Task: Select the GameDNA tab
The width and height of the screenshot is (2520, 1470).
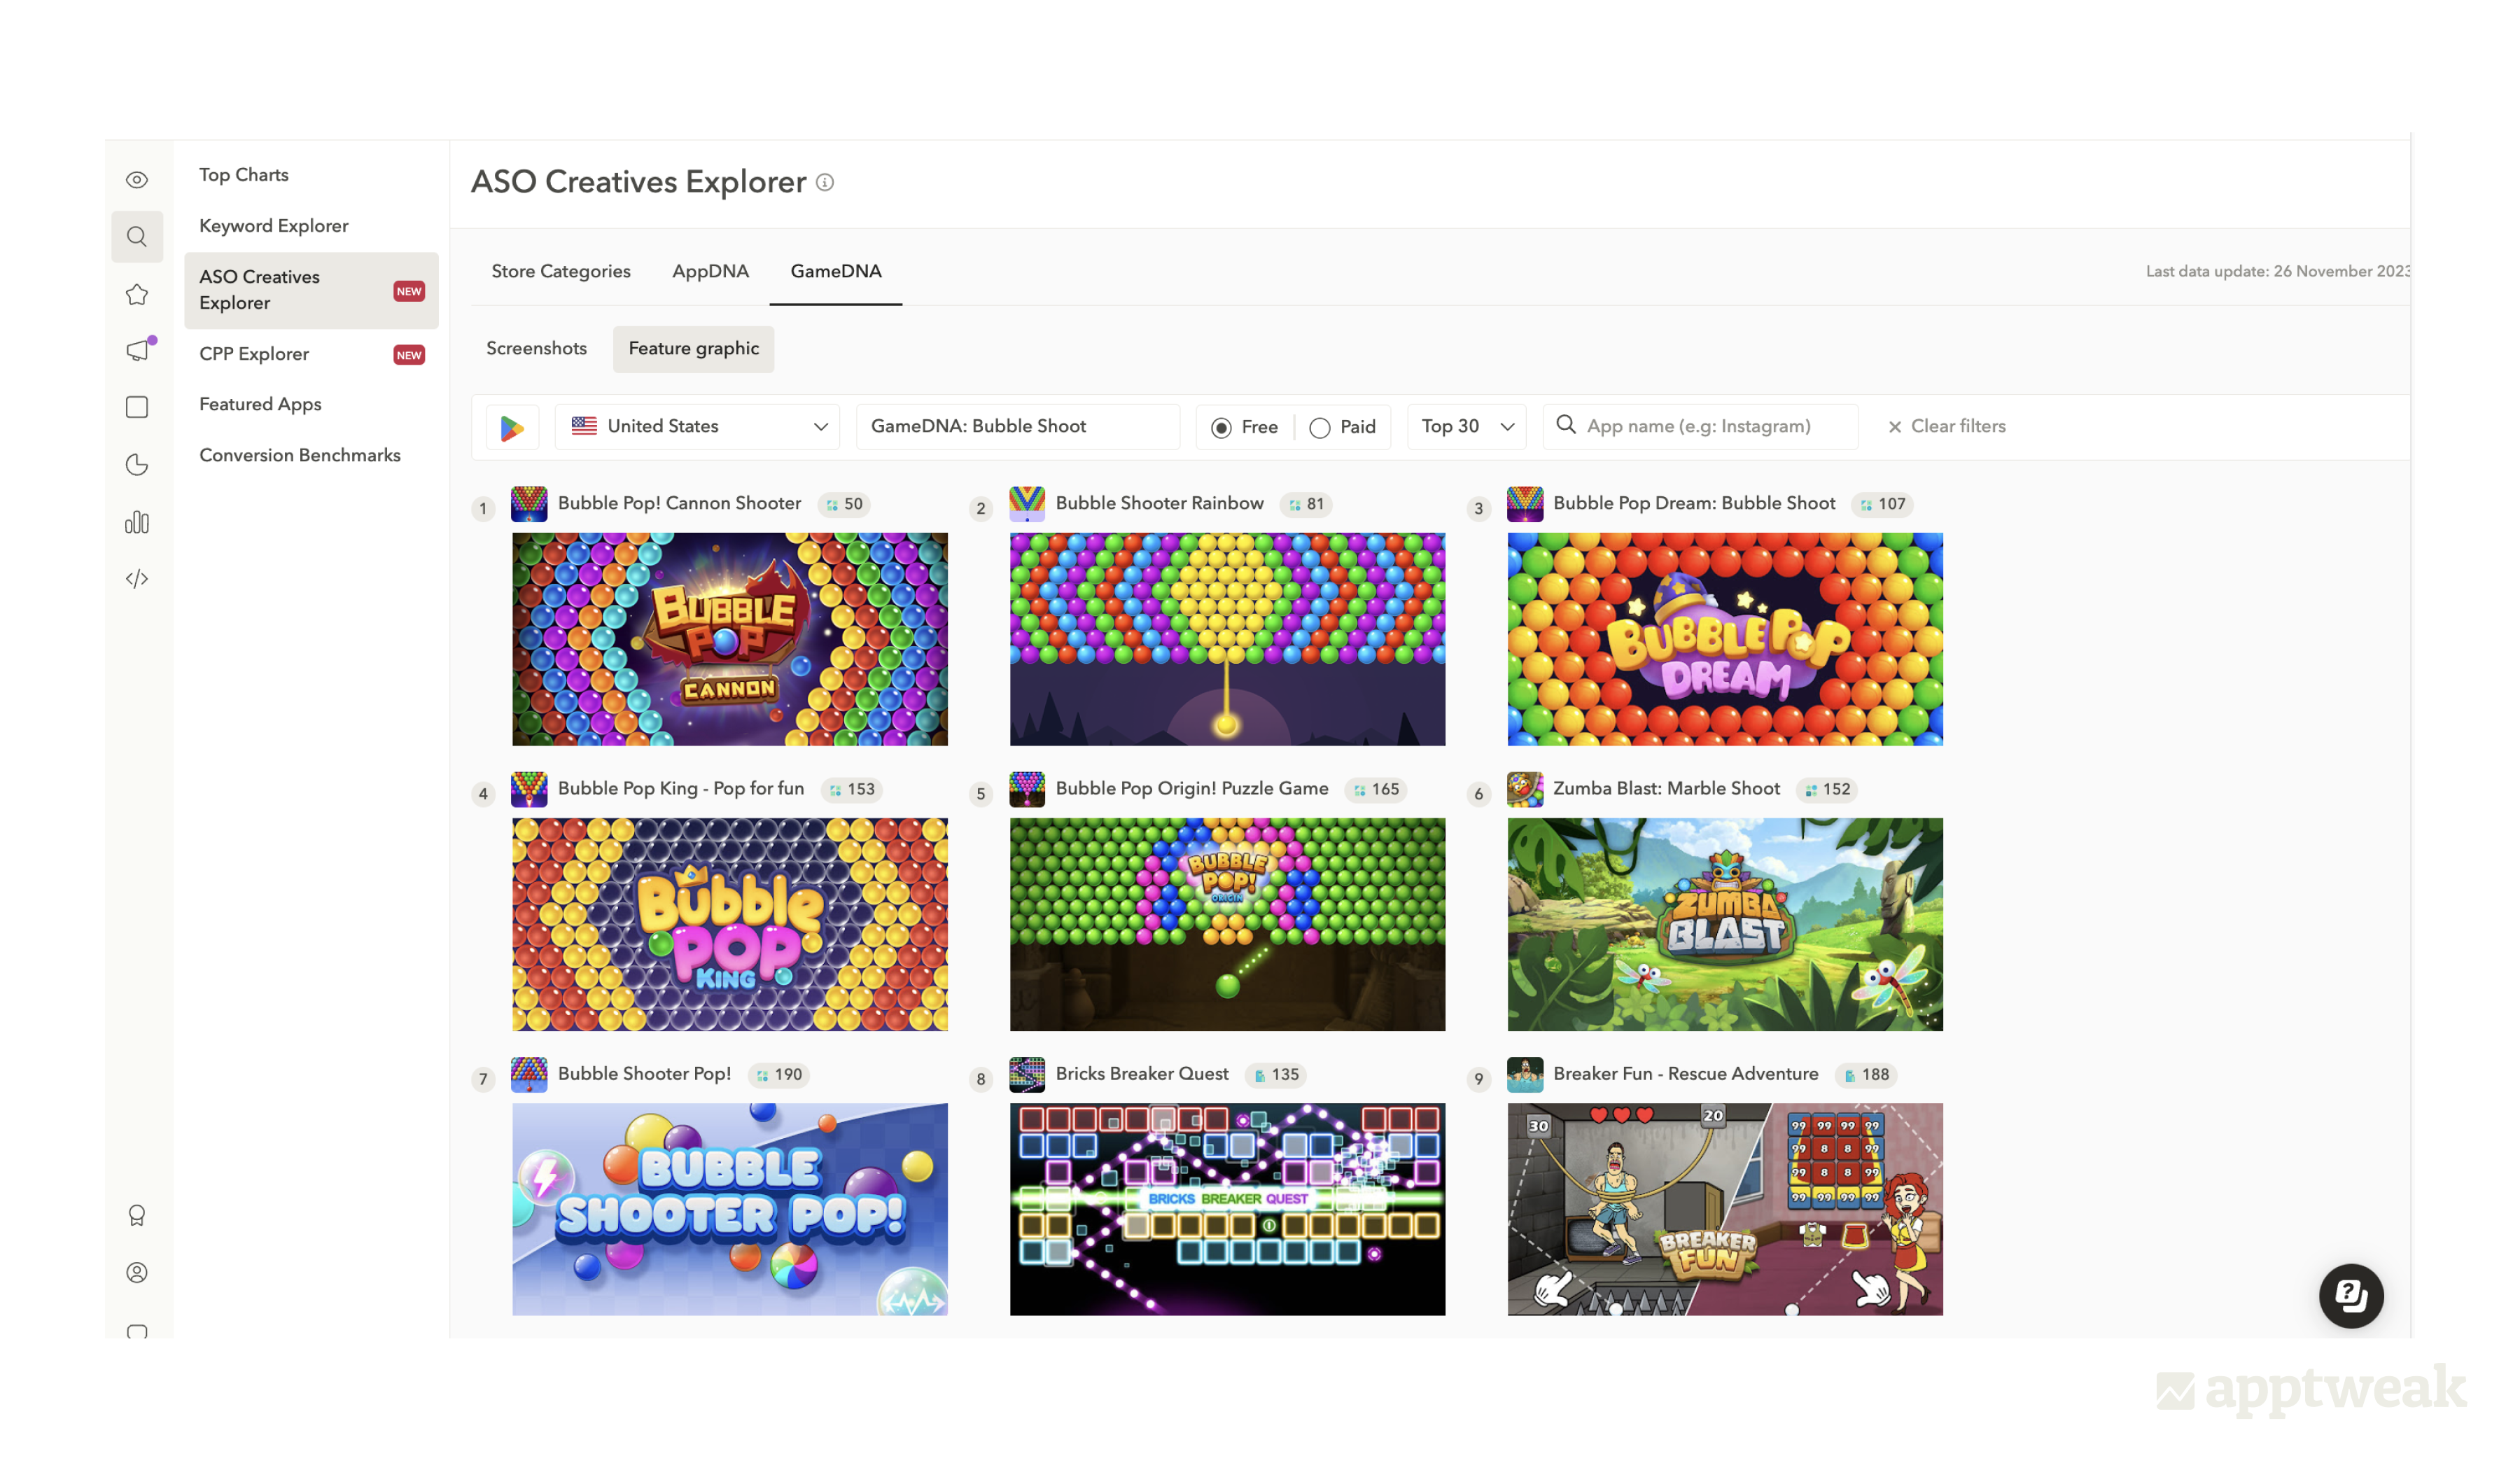Action: 836,271
